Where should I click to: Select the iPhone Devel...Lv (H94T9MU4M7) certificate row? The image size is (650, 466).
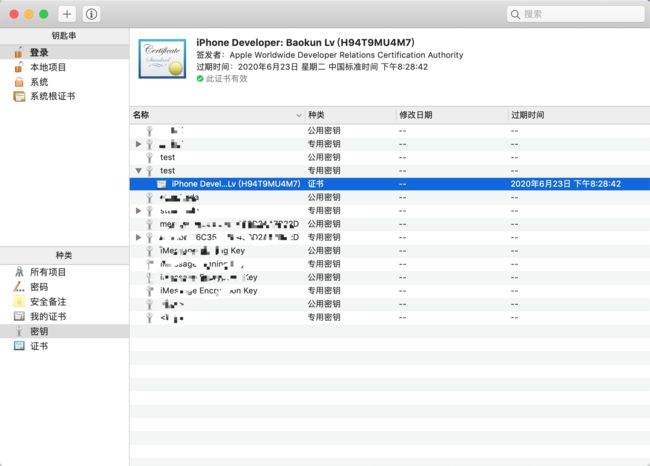390,184
